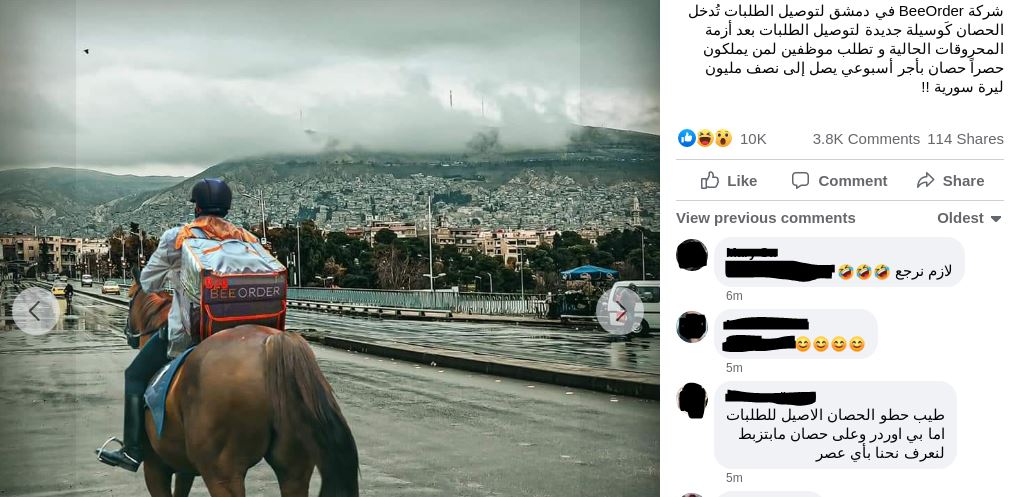This screenshot has height=497, width=1014.
Task: Open the 10K reactions list
Action: 753,139
